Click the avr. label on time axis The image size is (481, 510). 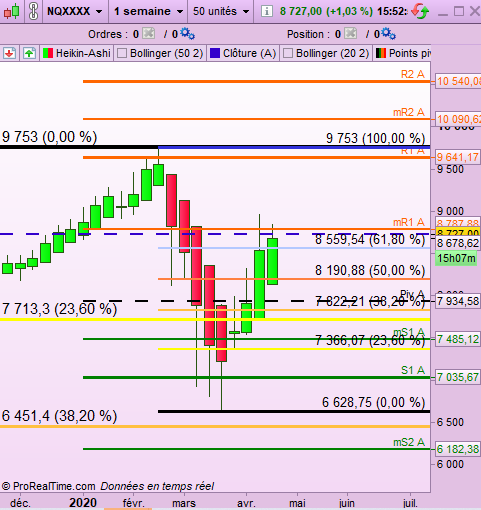tap(246, 503)
